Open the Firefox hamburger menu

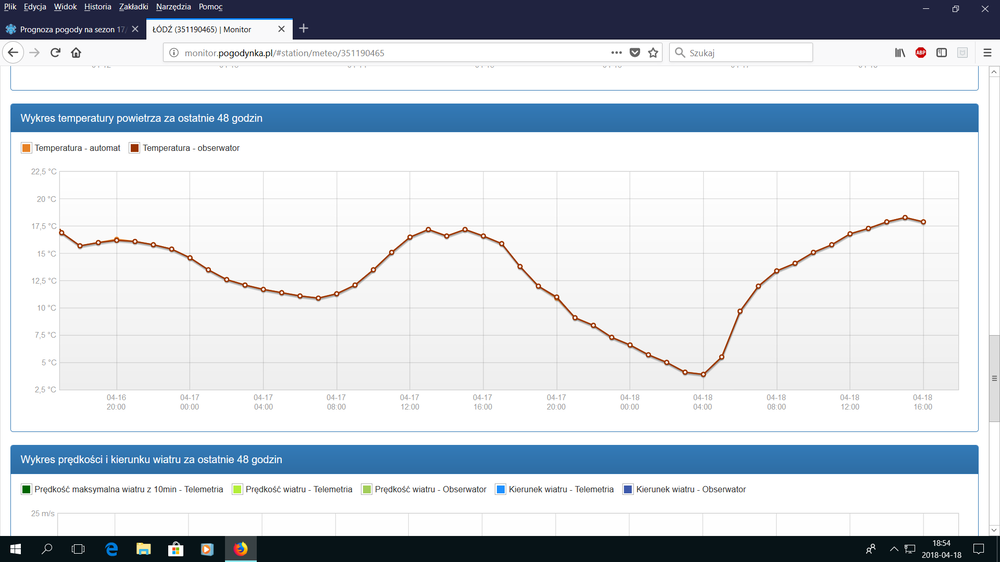(x=987, y=53)
